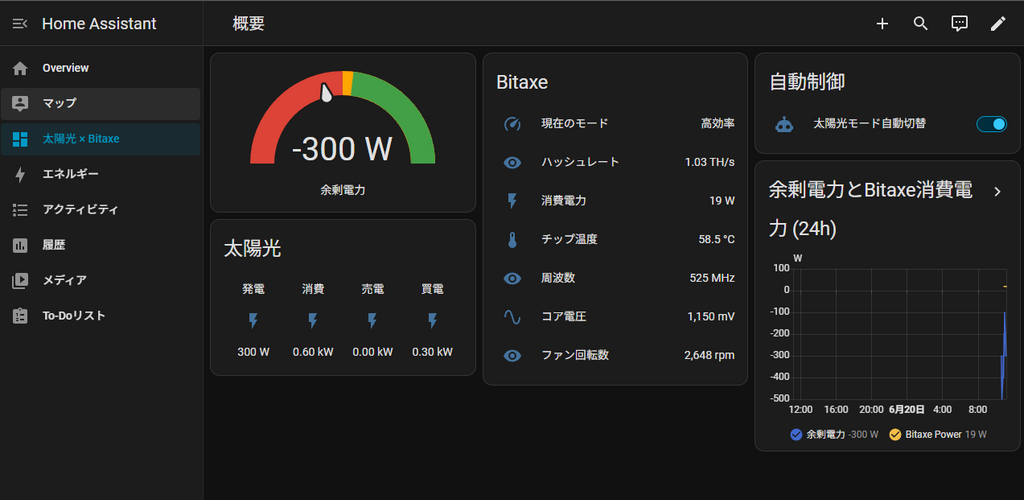Click the 2,648 rpm fan speed value
1024x500 pixels.
pyautogui.click(x=709, y=355)
